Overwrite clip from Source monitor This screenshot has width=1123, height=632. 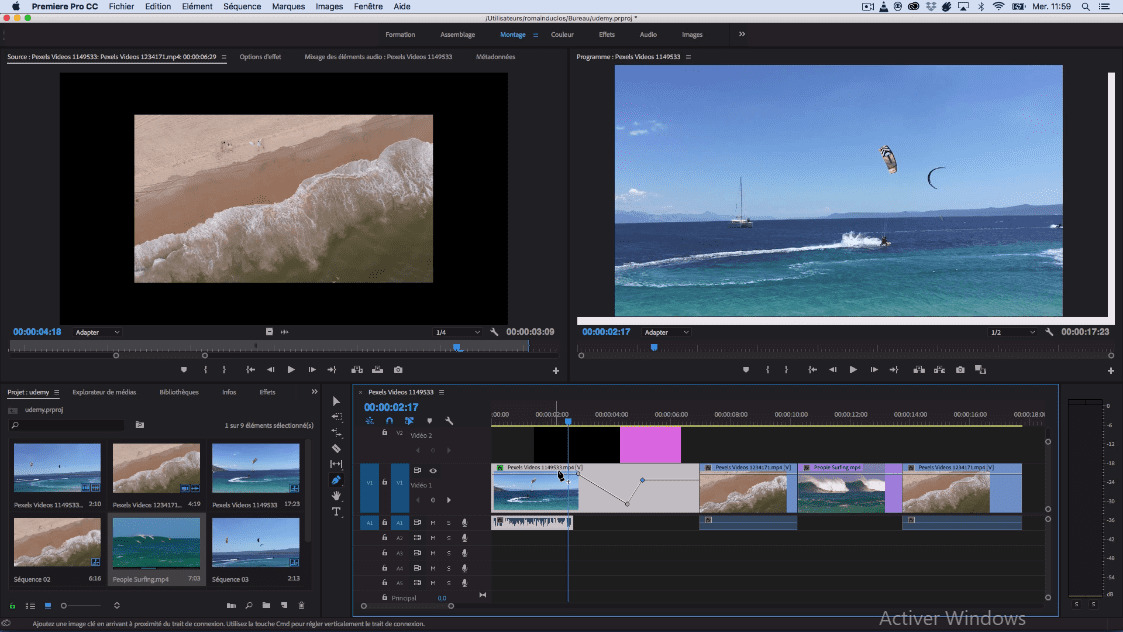tap(377, 370)
